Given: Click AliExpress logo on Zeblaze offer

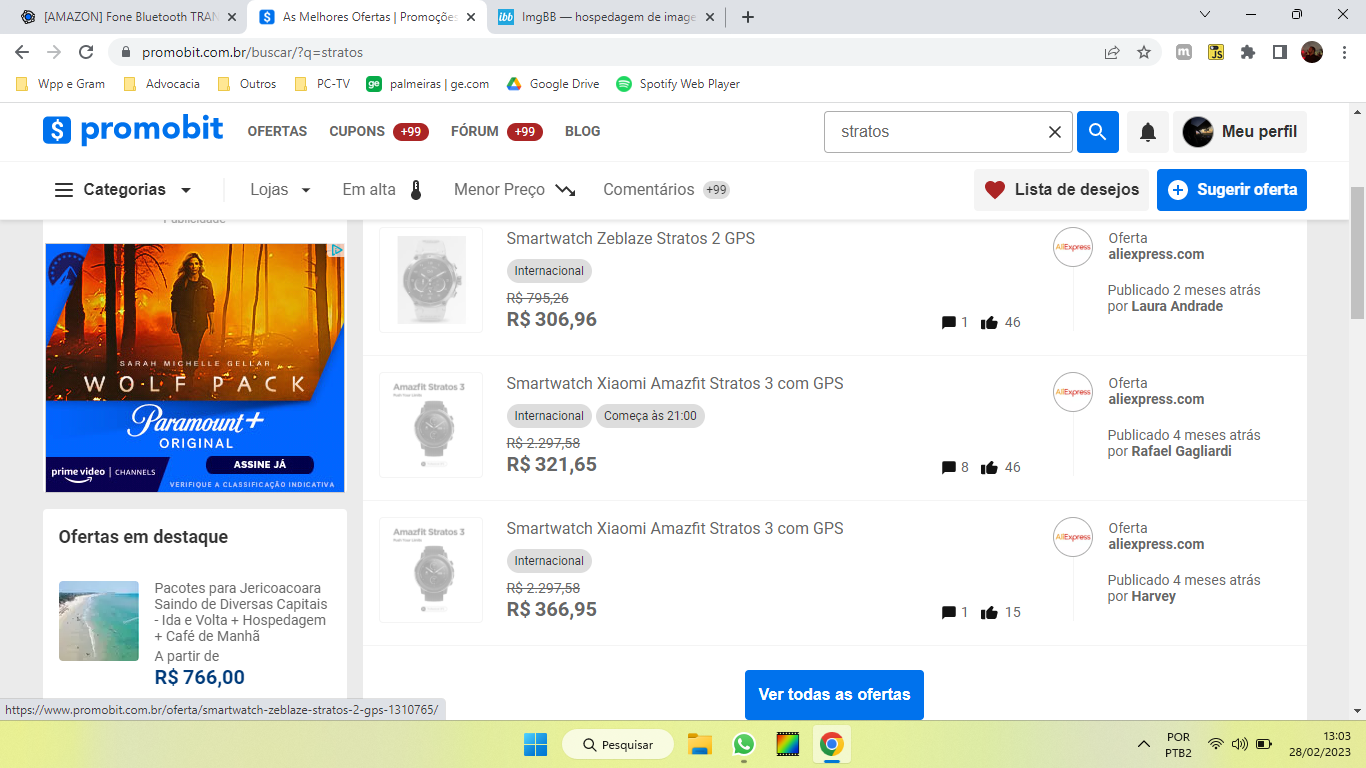Looking at the screenshot, I should (x=1073, y=247).
